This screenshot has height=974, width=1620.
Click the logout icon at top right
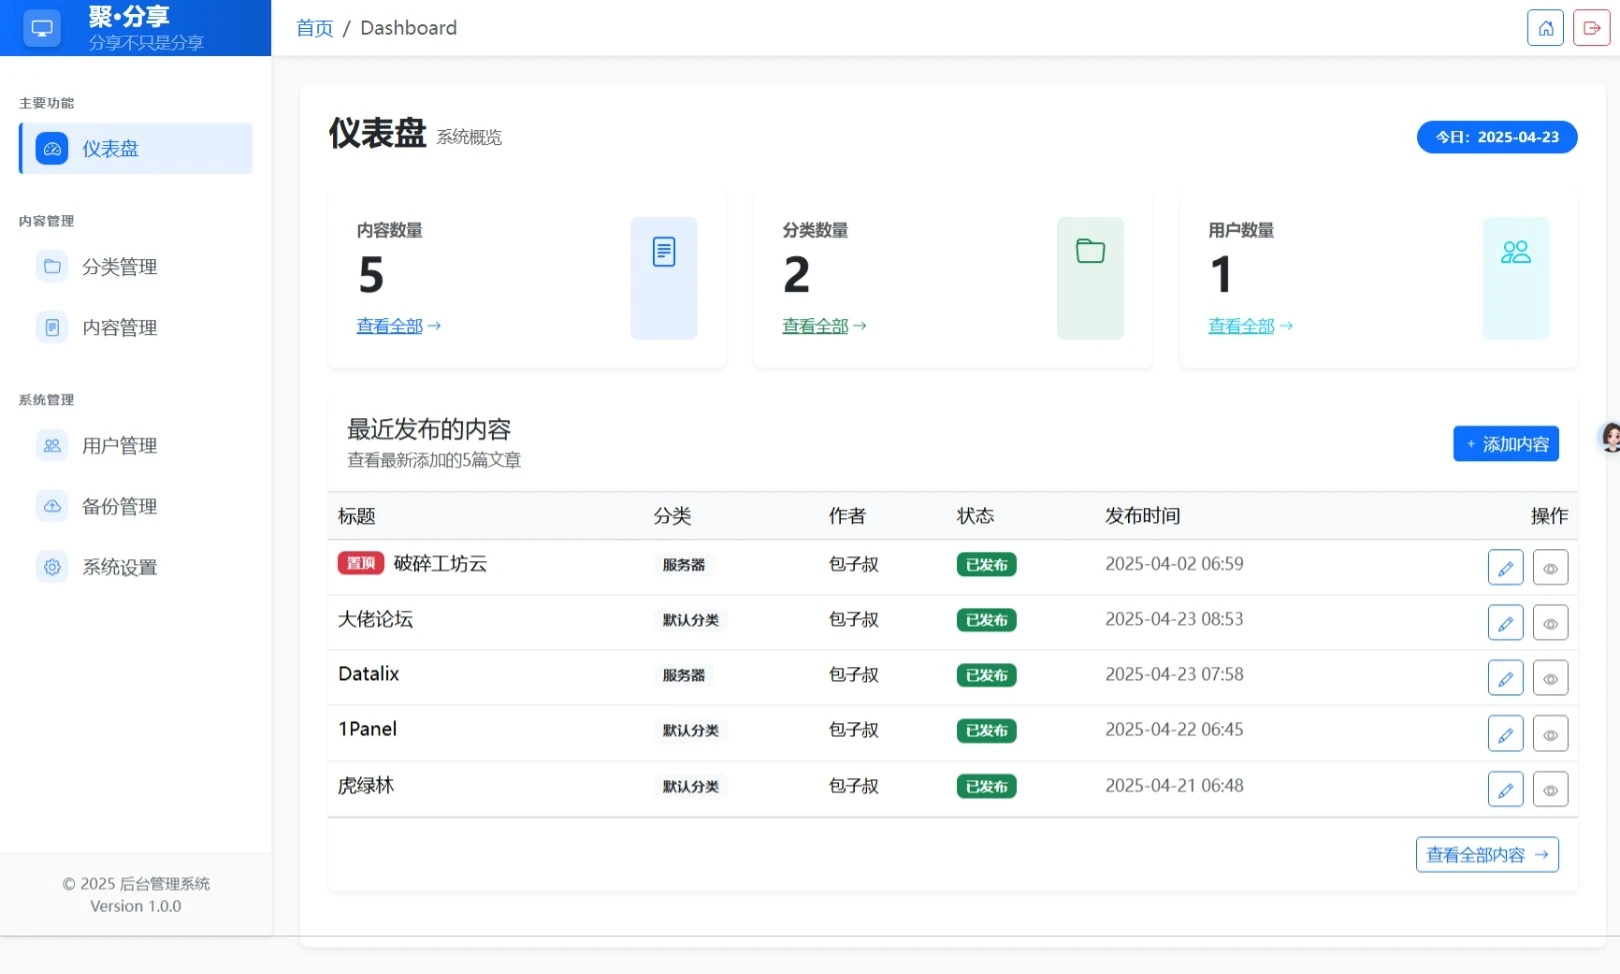[1591, 28]
